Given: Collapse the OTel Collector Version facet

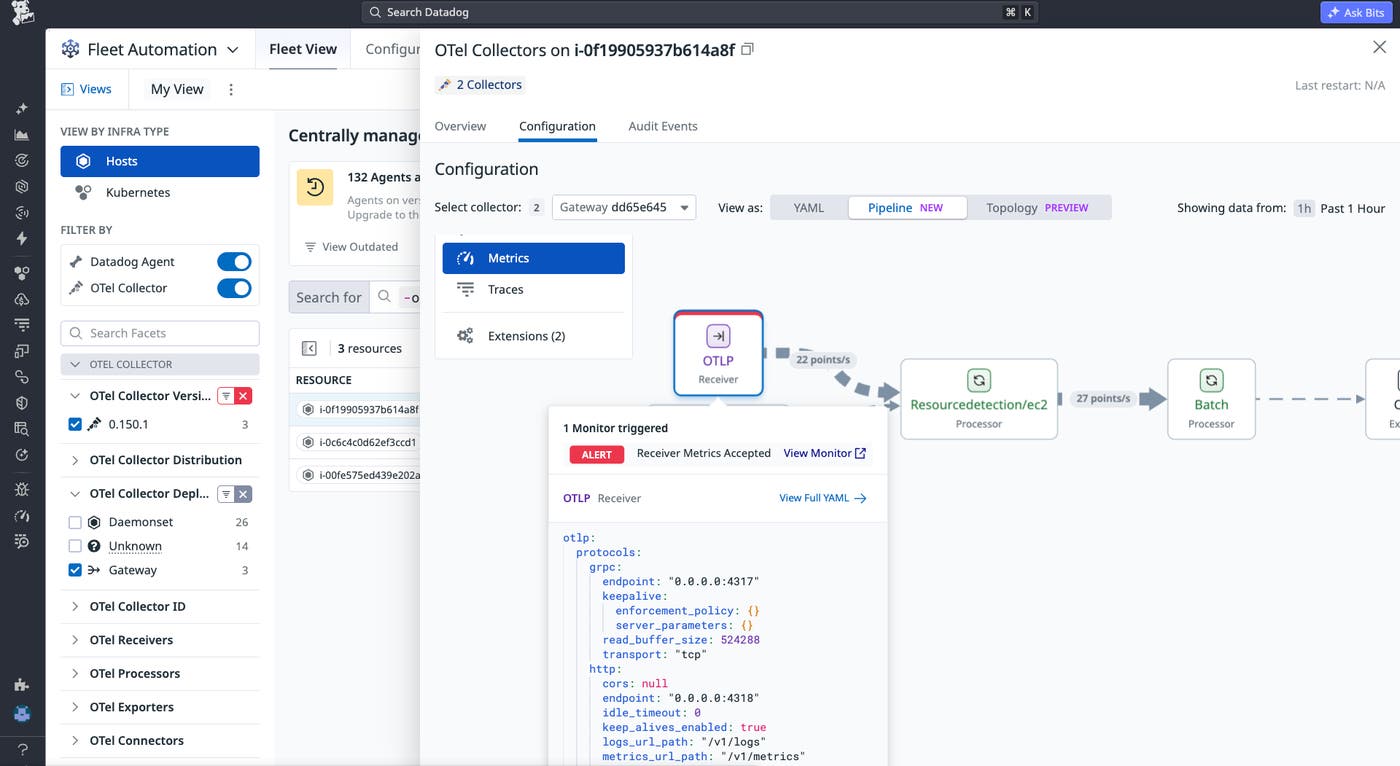Looking at the screenshot, I should (x=75, y=396).
